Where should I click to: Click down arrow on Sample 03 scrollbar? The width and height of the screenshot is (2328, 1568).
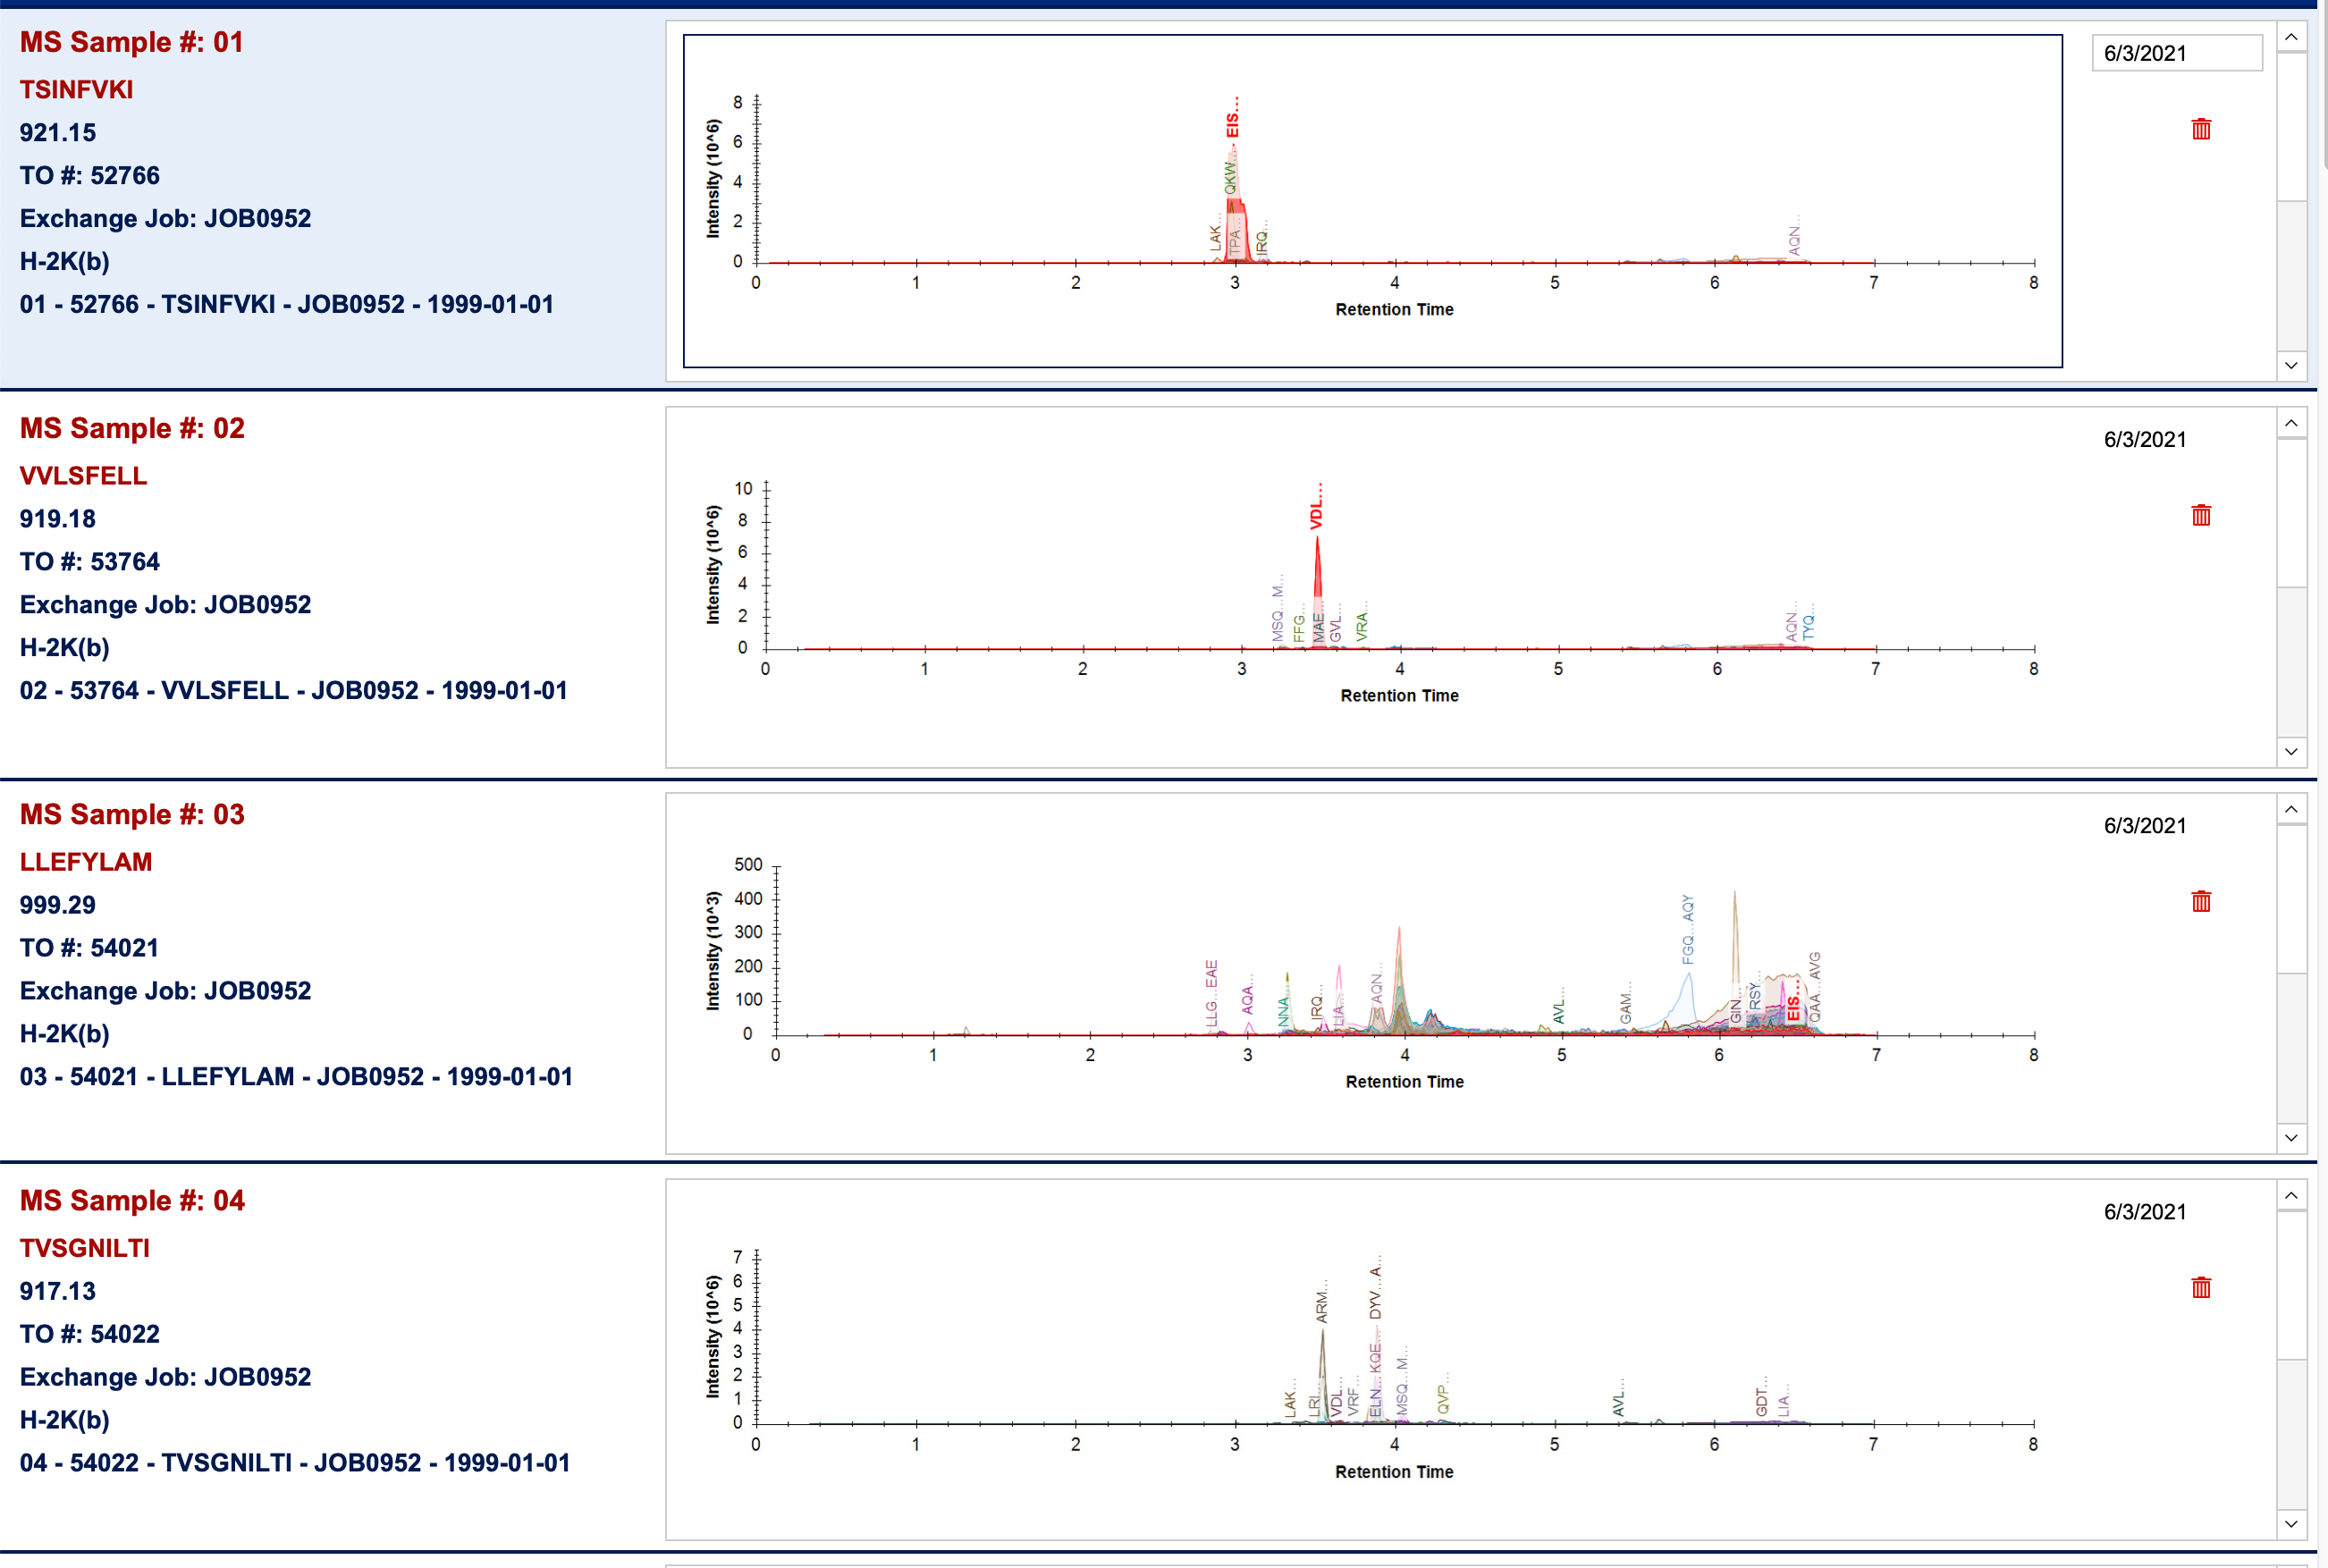coord(2291,1137)
